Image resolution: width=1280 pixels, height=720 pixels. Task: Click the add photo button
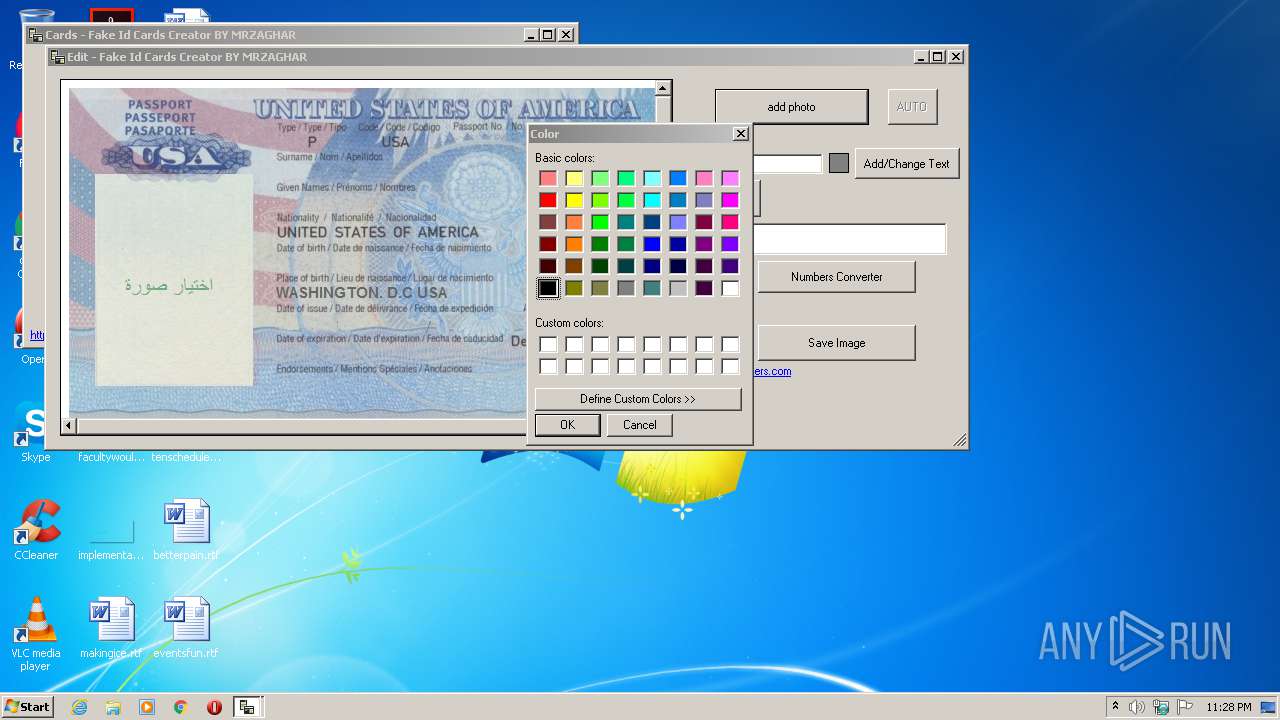(791, 107)
